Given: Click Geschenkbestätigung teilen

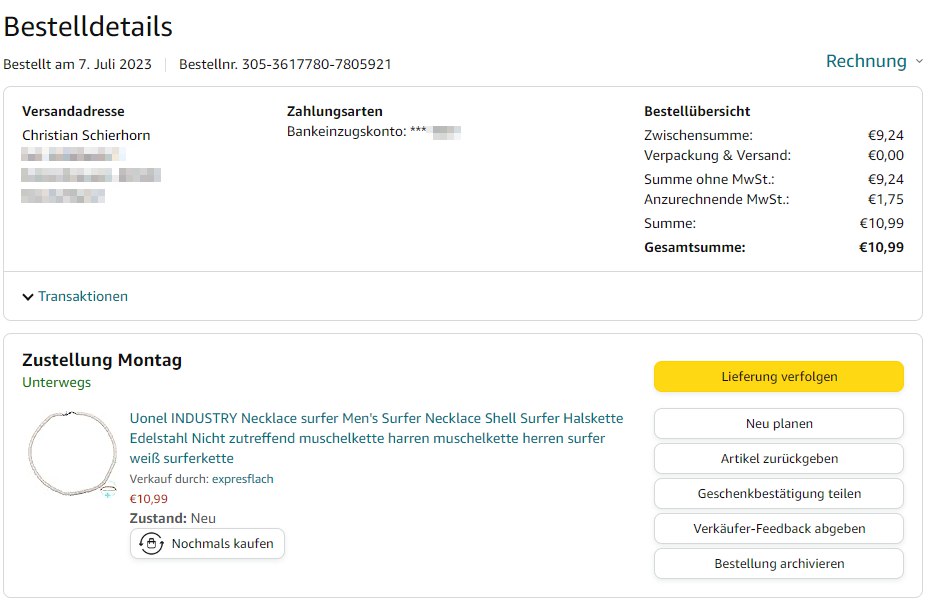Looking at the screenshot, I should pyautogui.click(x=778, y=494).
